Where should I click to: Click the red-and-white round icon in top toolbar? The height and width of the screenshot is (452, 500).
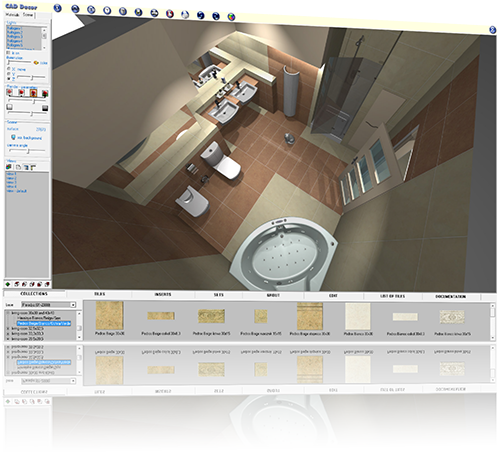click(170, 14)
